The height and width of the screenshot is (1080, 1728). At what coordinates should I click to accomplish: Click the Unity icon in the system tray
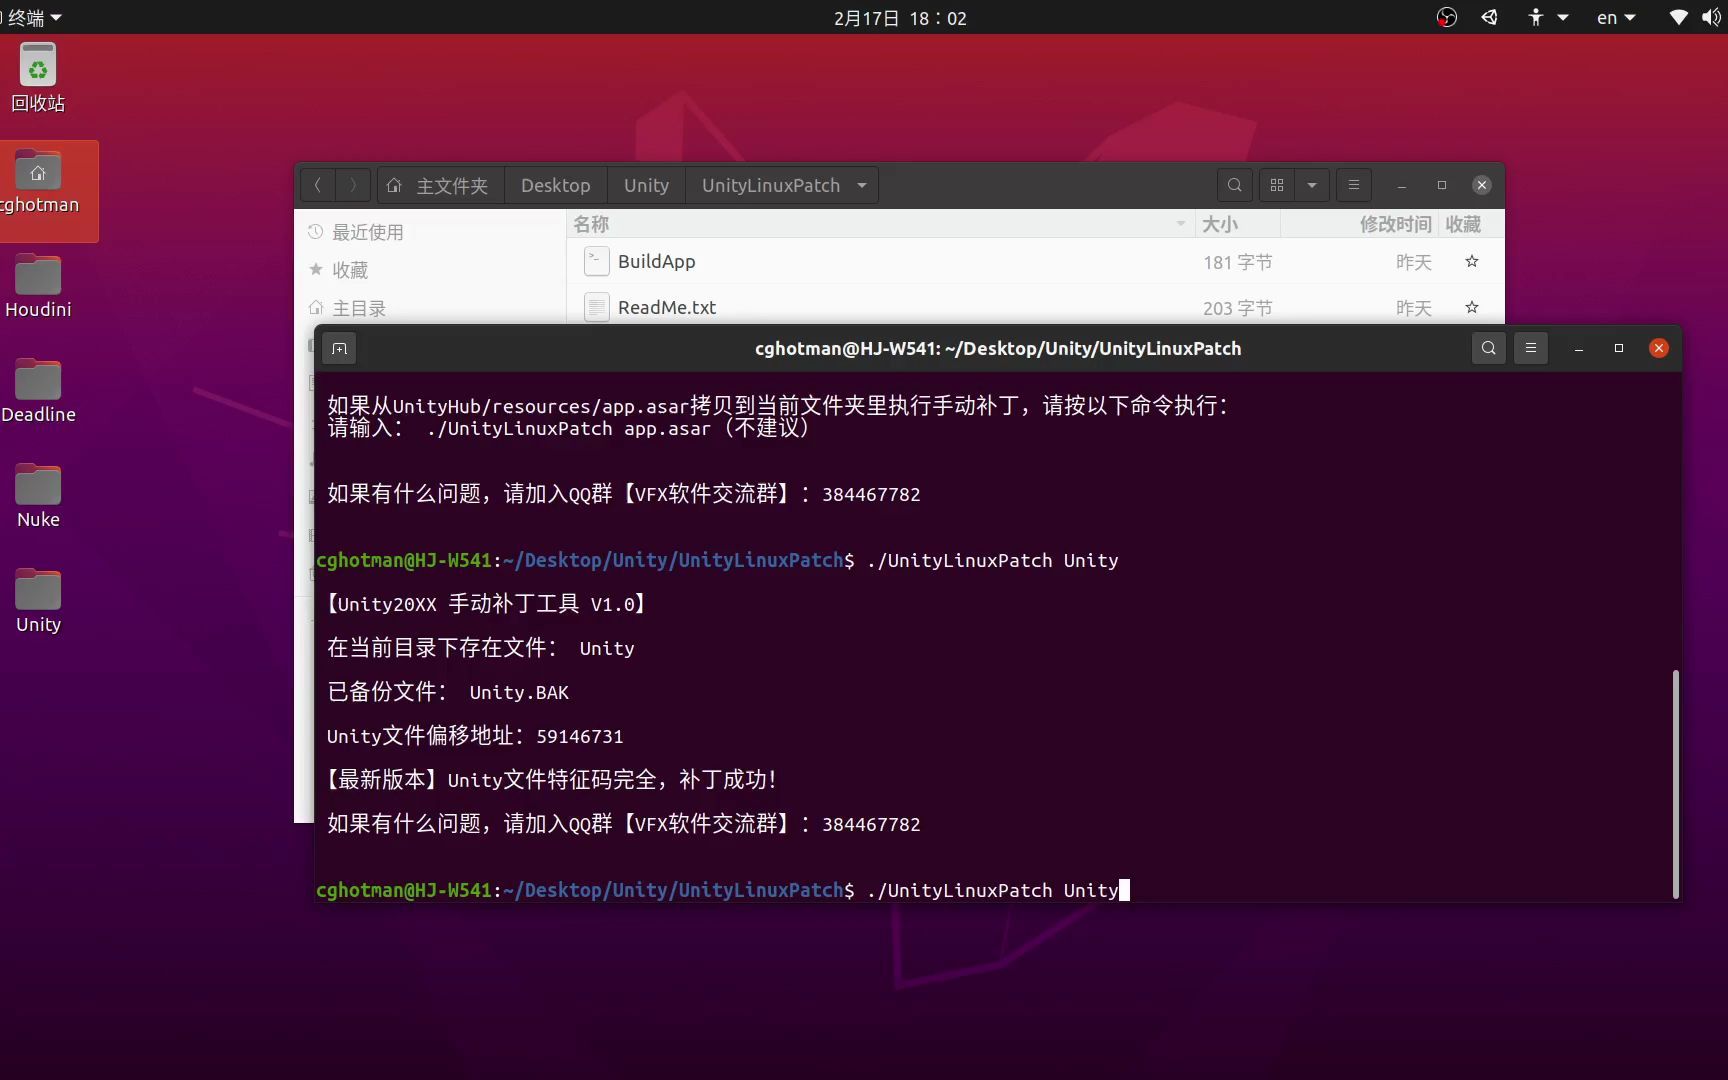1489,17
